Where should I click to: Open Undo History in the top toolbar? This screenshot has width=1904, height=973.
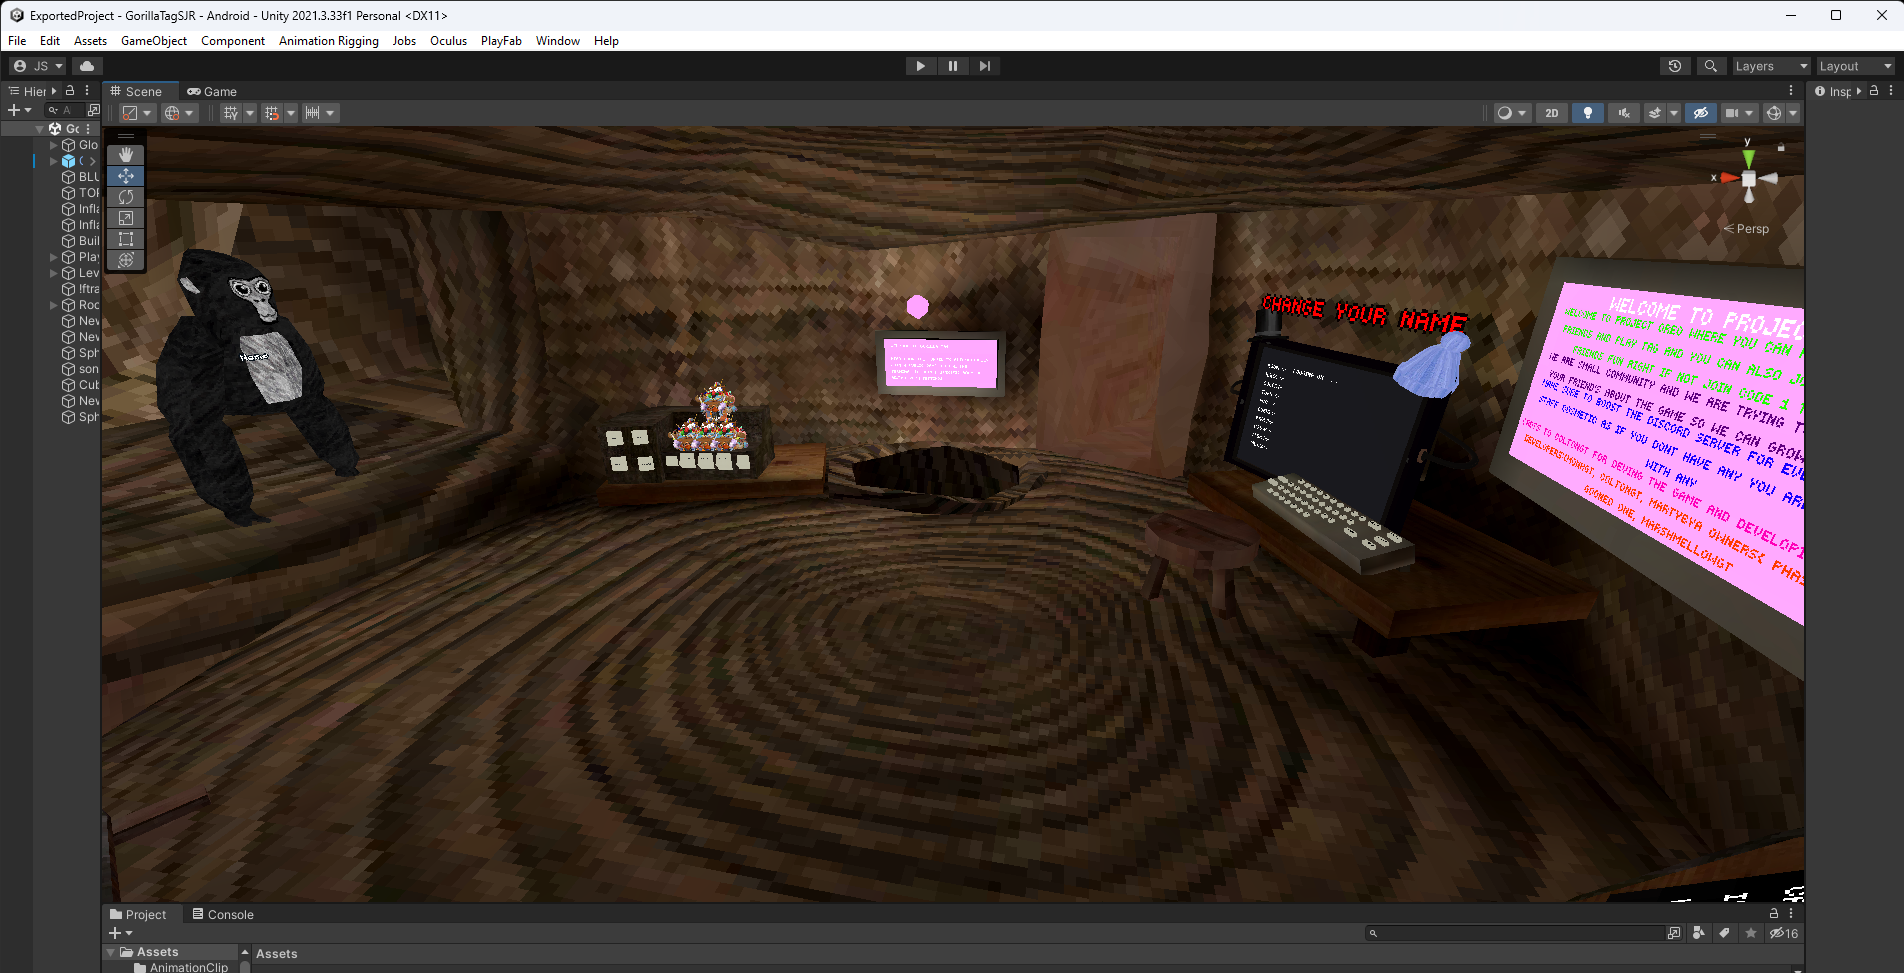coord(1675,66)
